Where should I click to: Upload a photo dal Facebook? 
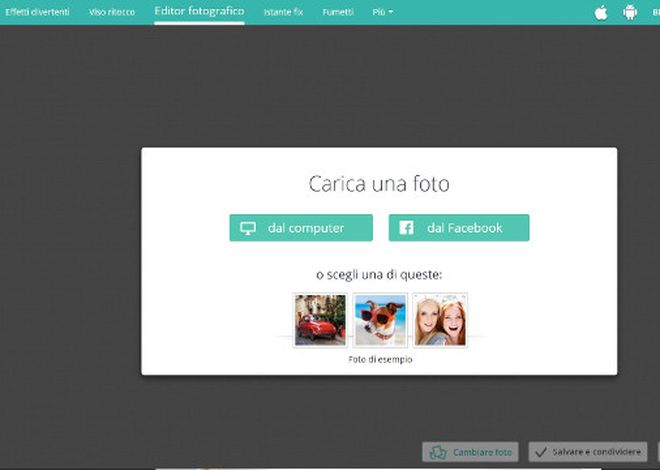click(459, 228)
